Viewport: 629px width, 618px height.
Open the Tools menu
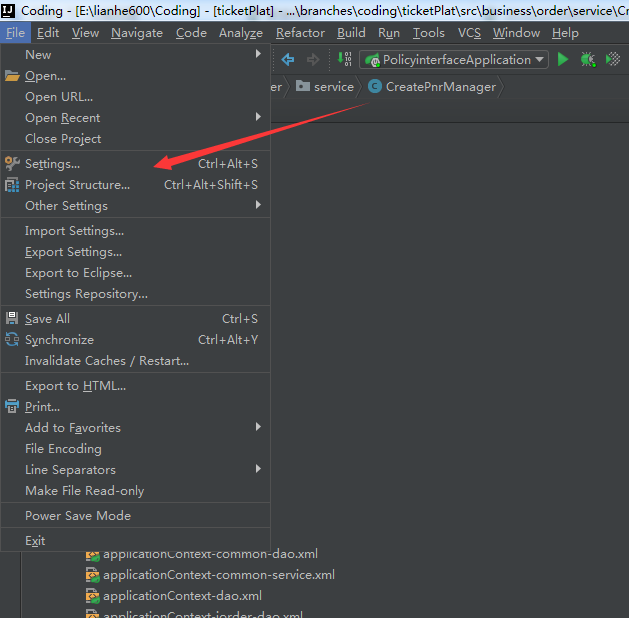428,33
